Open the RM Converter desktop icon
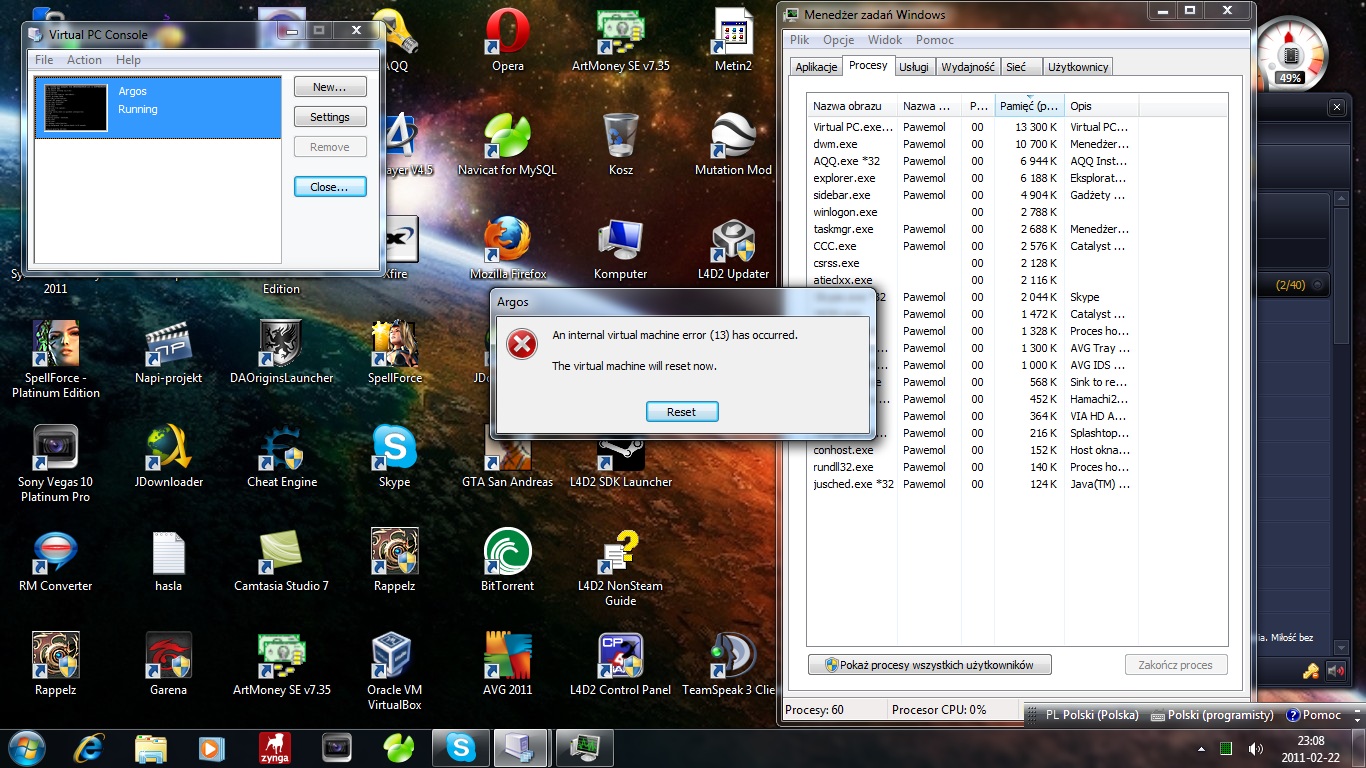 coord(56,560)
